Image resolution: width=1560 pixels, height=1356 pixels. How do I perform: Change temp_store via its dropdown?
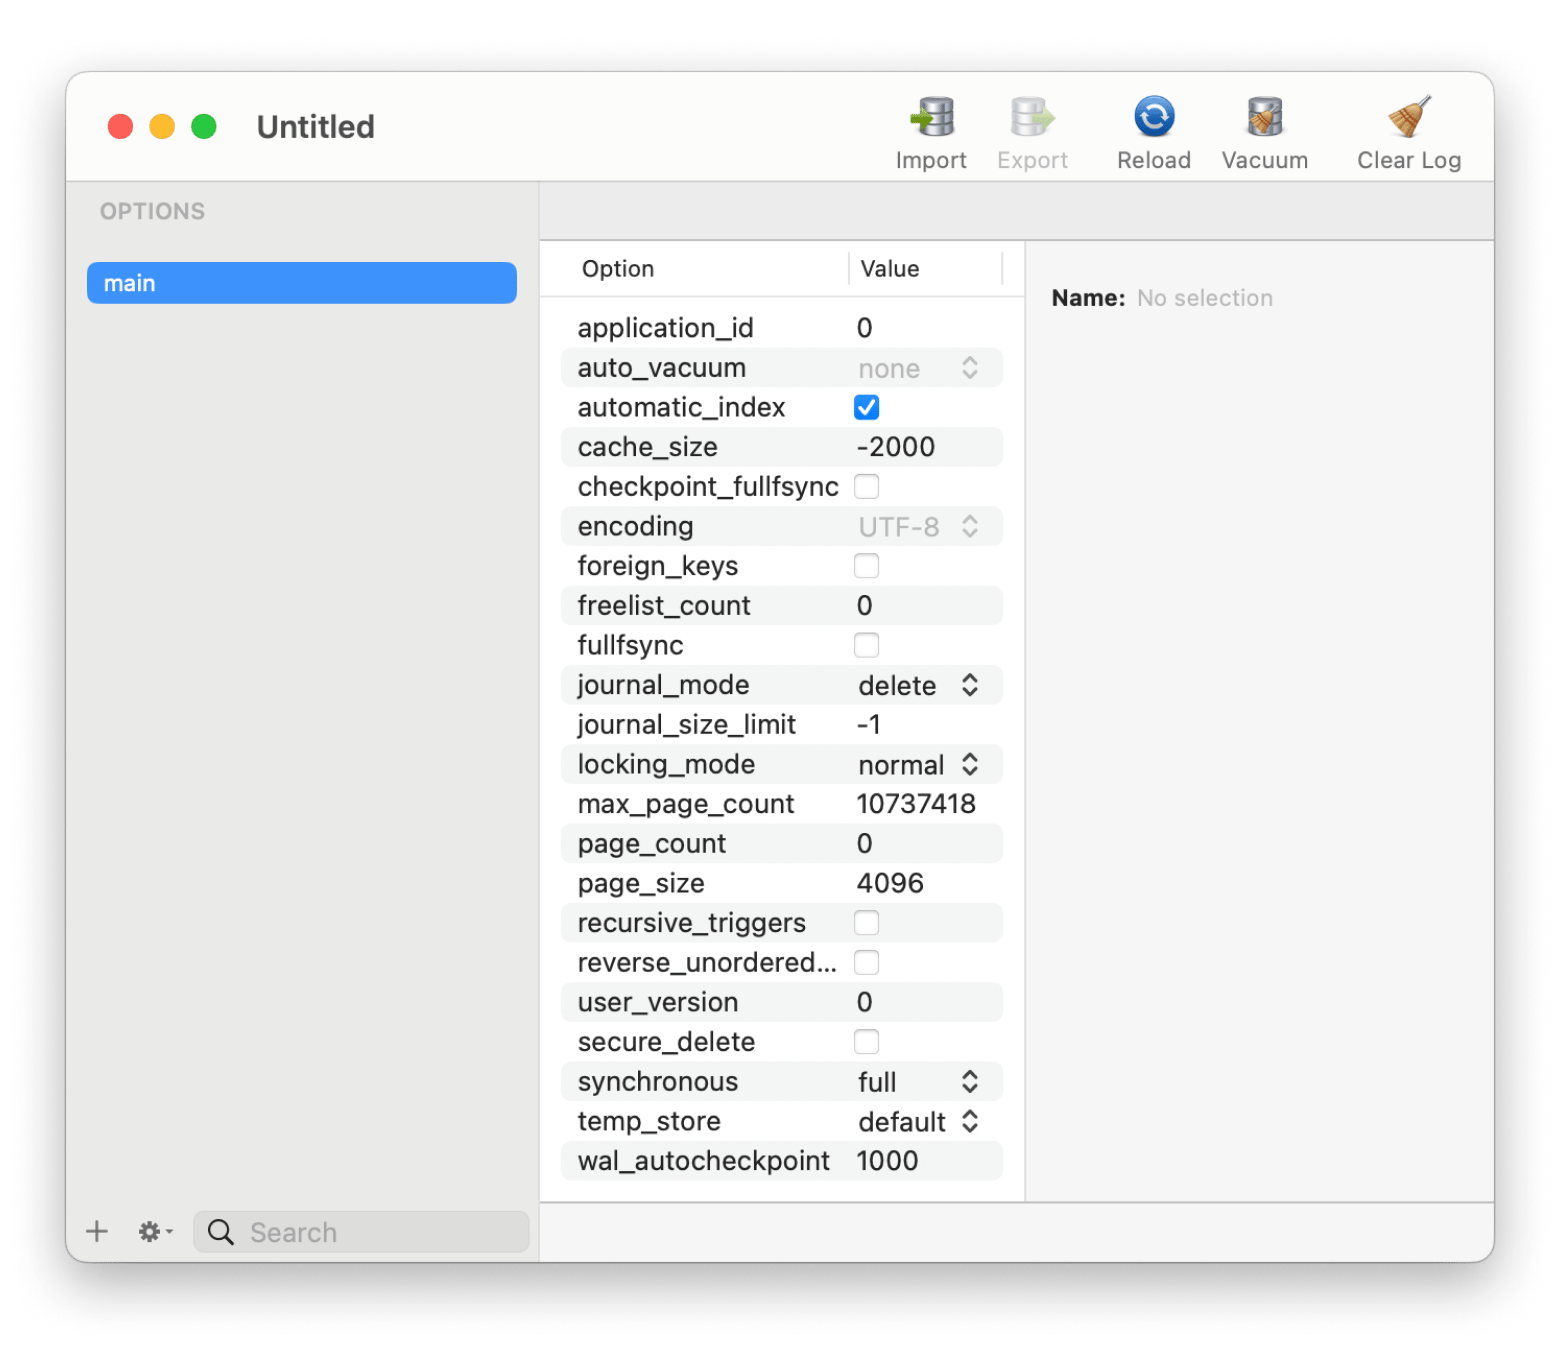(917, 1122)
